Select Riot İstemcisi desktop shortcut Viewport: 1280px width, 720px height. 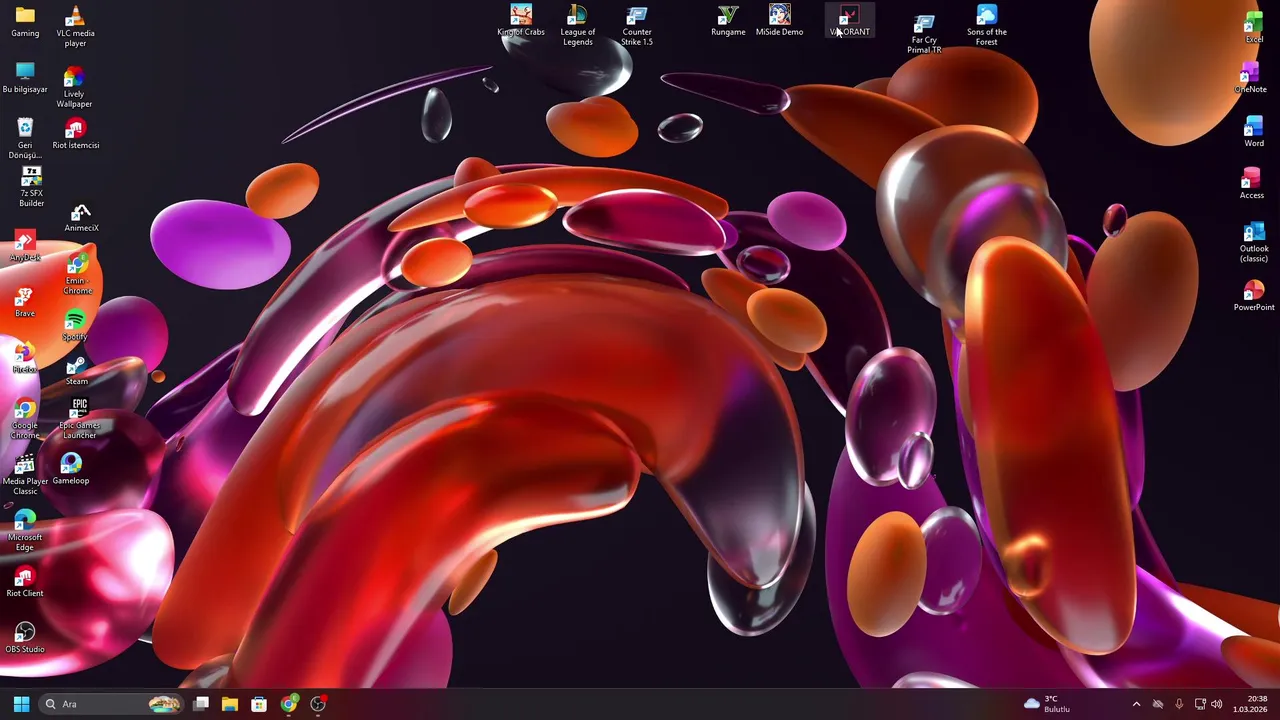click(x=75, y=134)
